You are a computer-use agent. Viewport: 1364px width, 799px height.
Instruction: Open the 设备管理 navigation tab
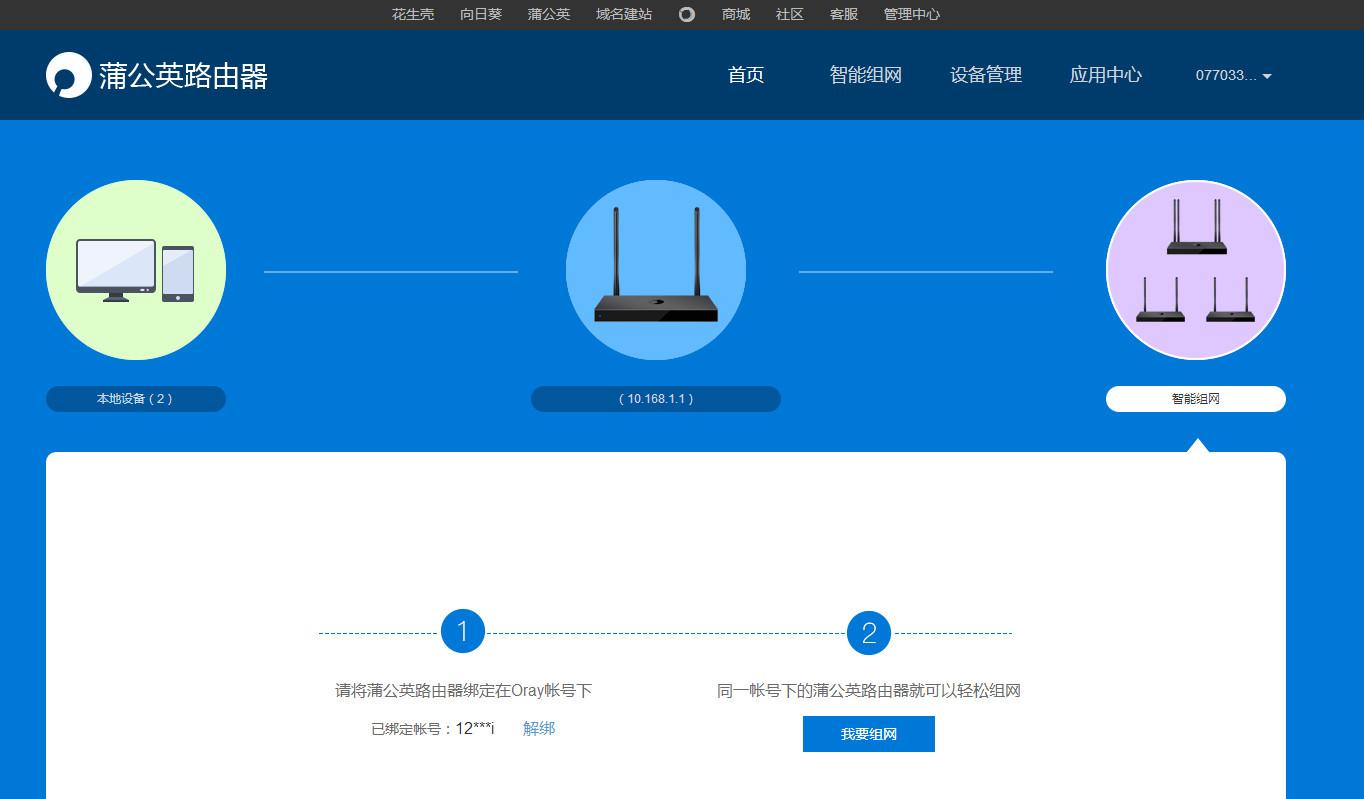pyautogui.click(x=986, y=75)
